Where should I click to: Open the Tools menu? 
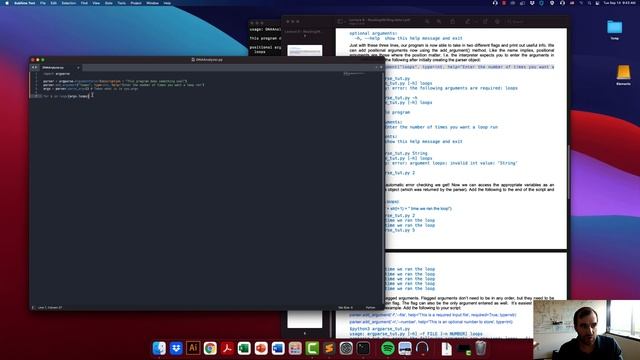(122, 3)
